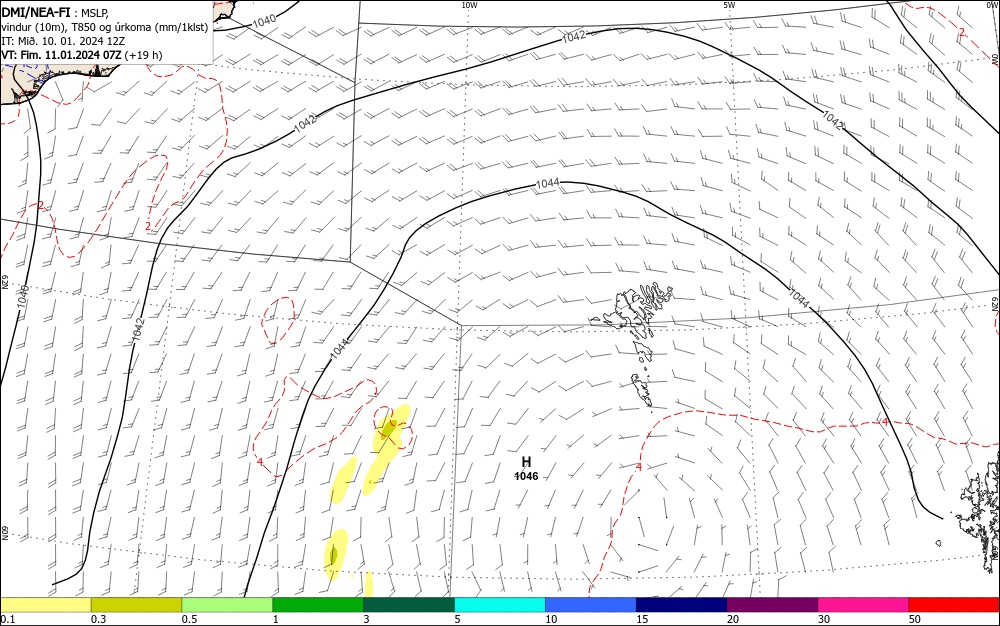Click the 'vindur (10m), T850 og úrkoma' line
The height and width of the screenshot is (626, 1000).
point(105,27)
